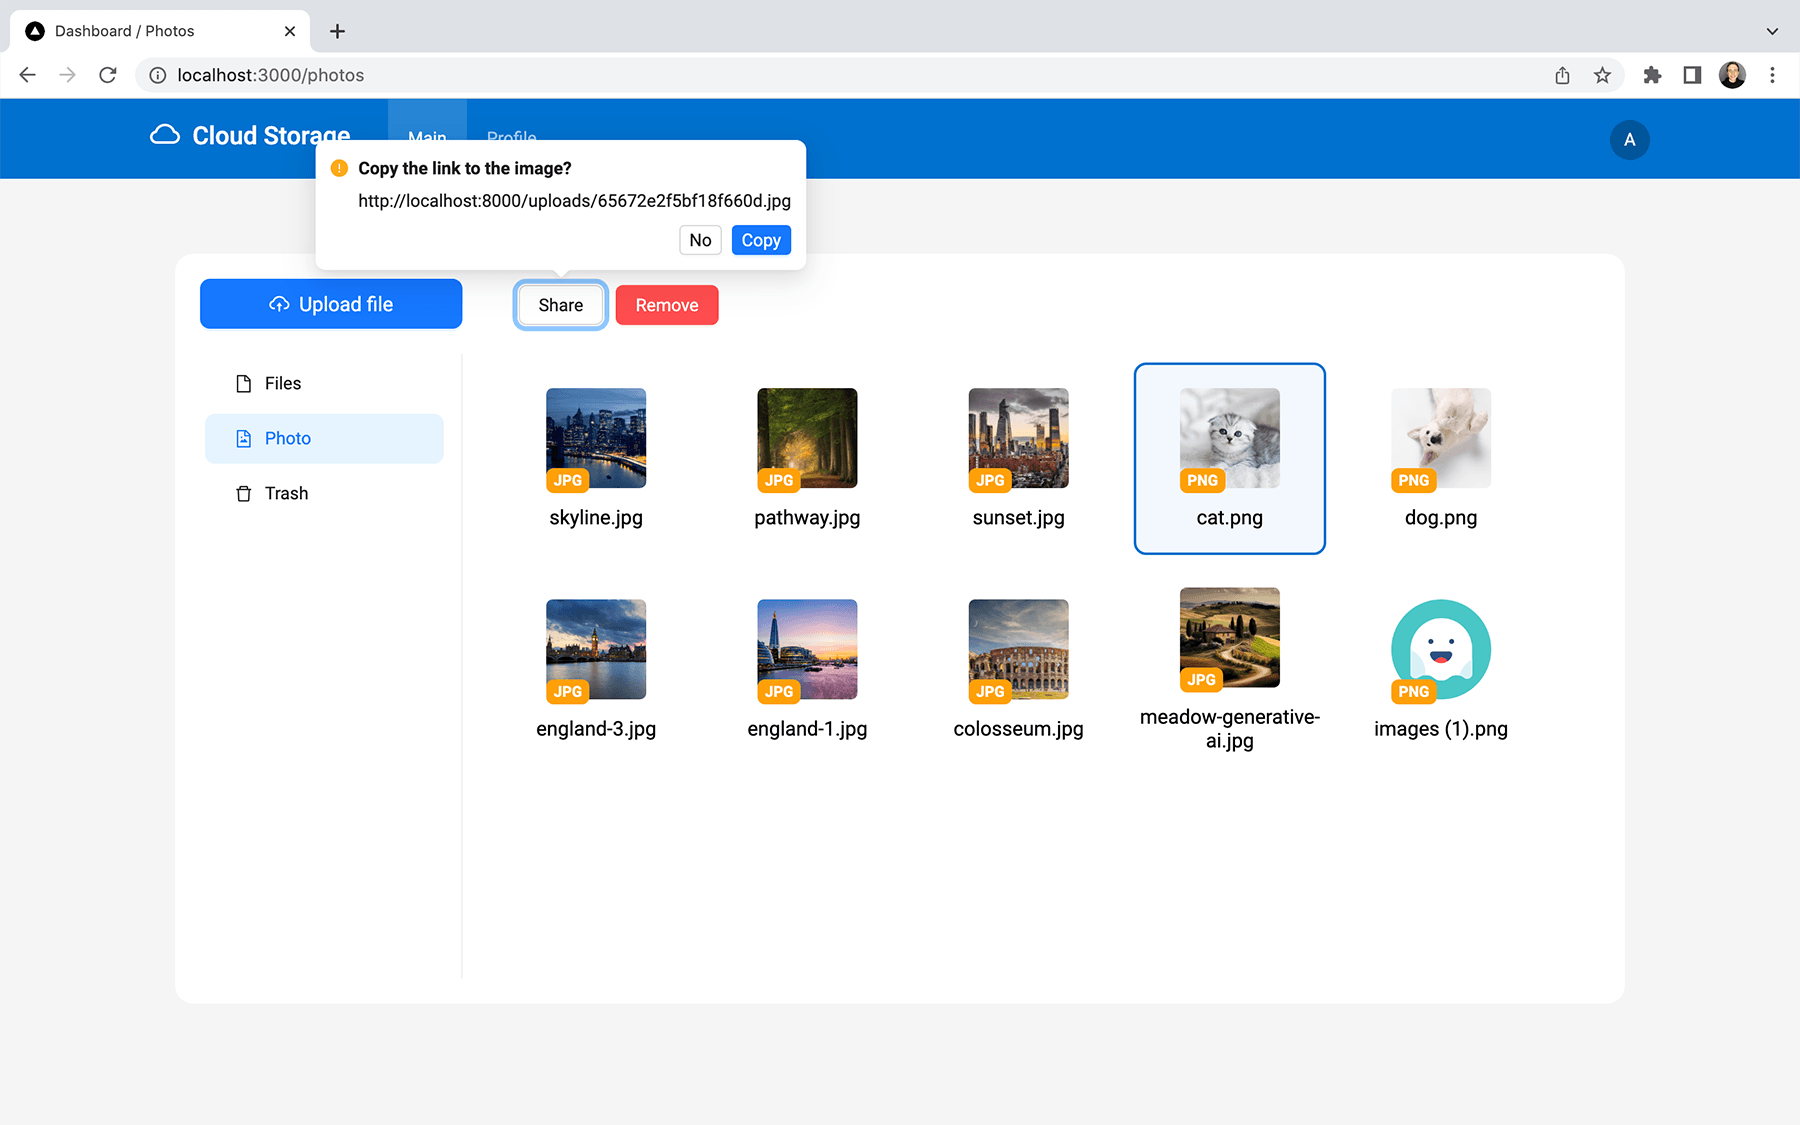Viewport: 1800px width, 1125px height.
Task: Click the Share button
Action: [560, 305]
